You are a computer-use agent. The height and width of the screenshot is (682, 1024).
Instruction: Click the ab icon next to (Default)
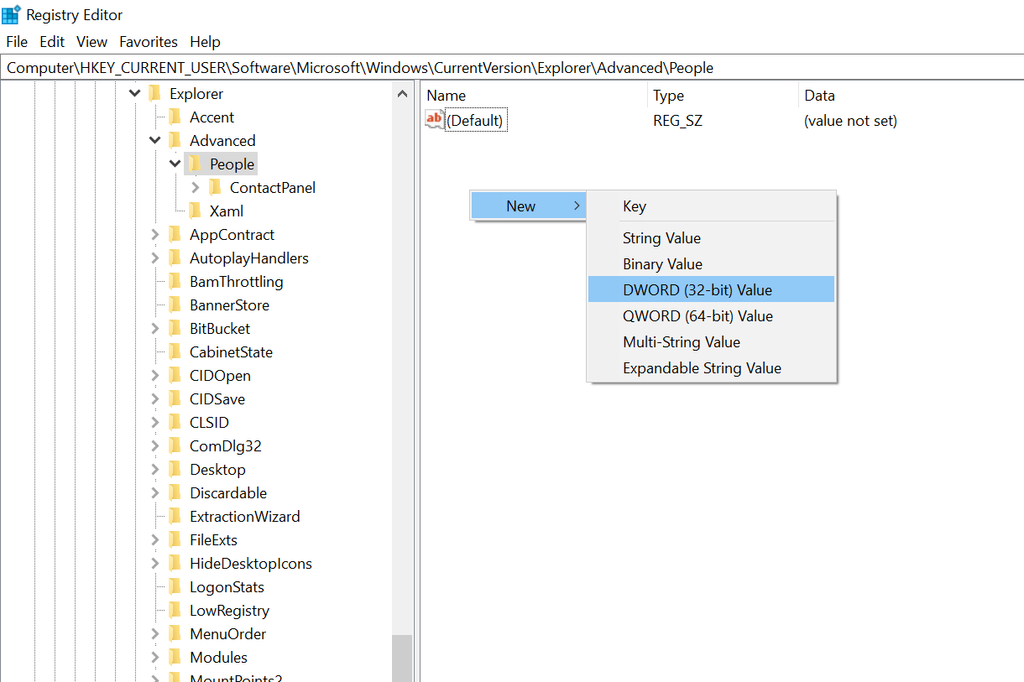434,119
